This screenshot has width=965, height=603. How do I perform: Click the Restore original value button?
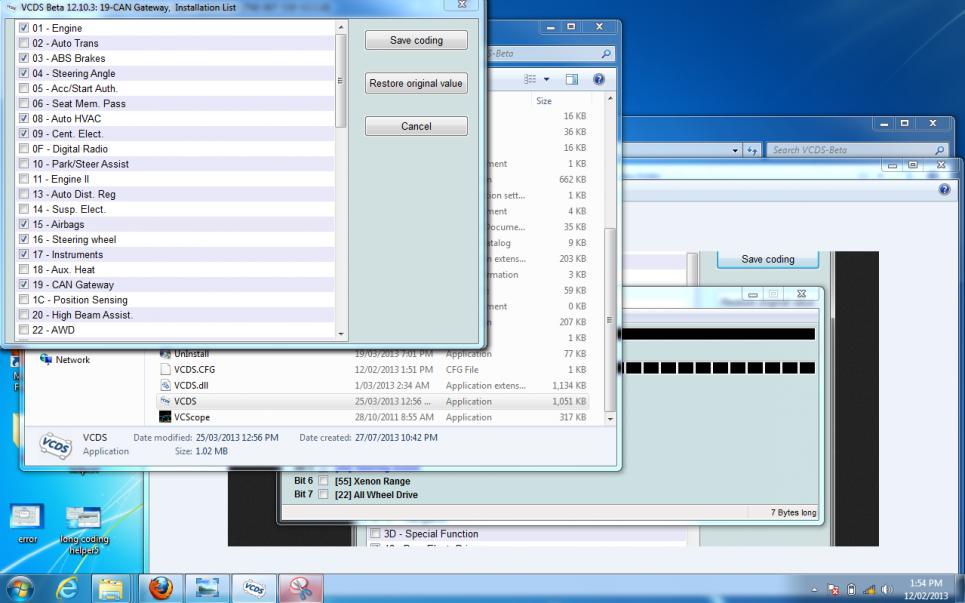416,83
